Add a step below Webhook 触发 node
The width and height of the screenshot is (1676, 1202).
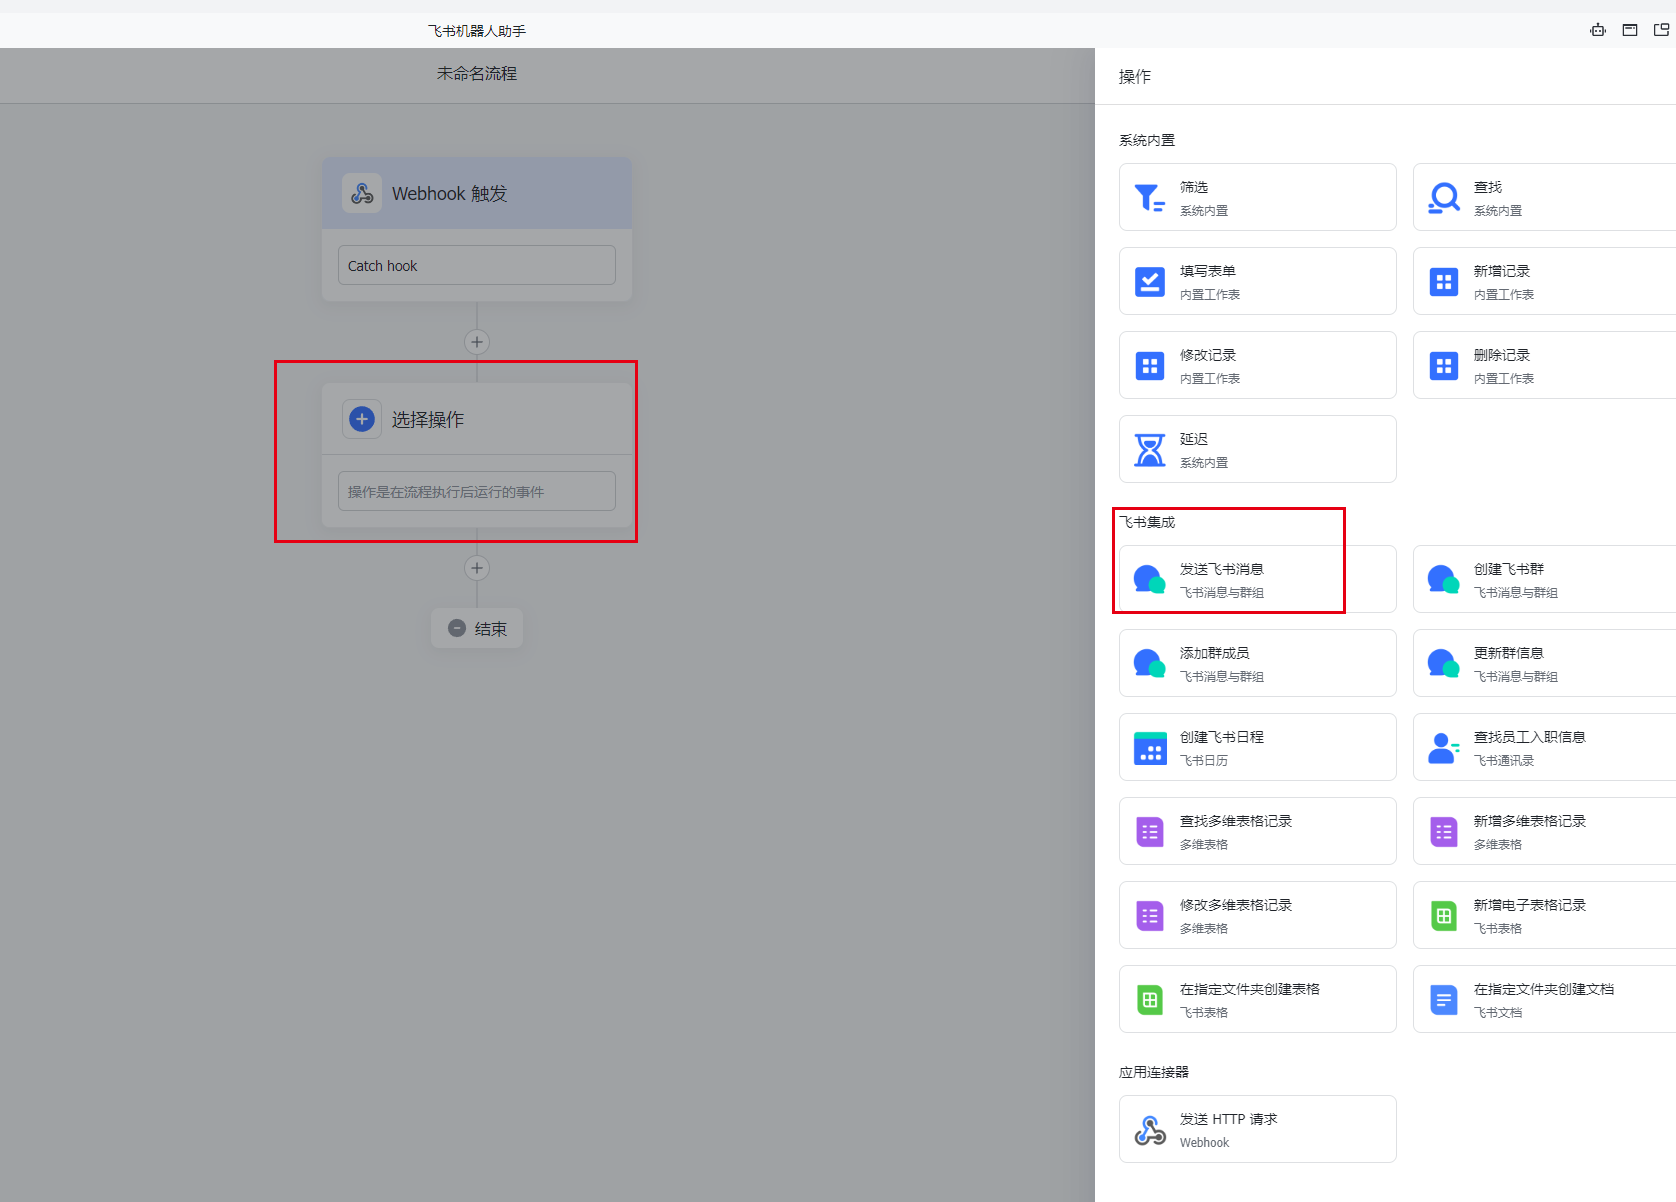click(x=477, y=342)
